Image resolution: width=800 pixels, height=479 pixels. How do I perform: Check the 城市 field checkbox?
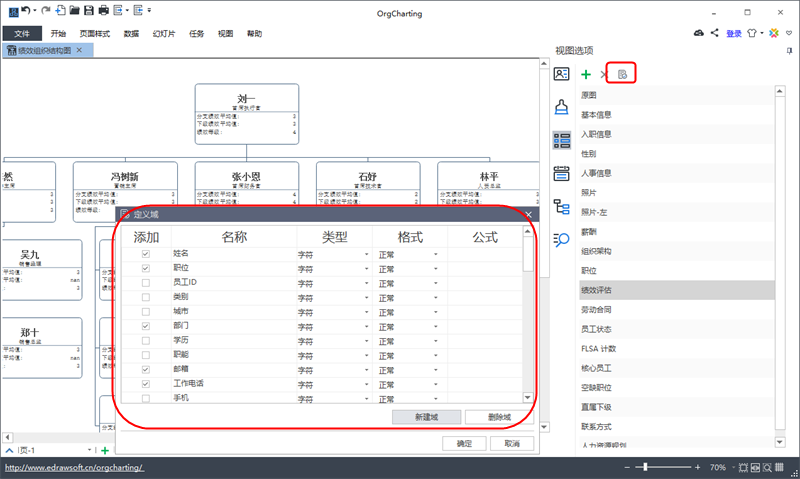[145, 312]
